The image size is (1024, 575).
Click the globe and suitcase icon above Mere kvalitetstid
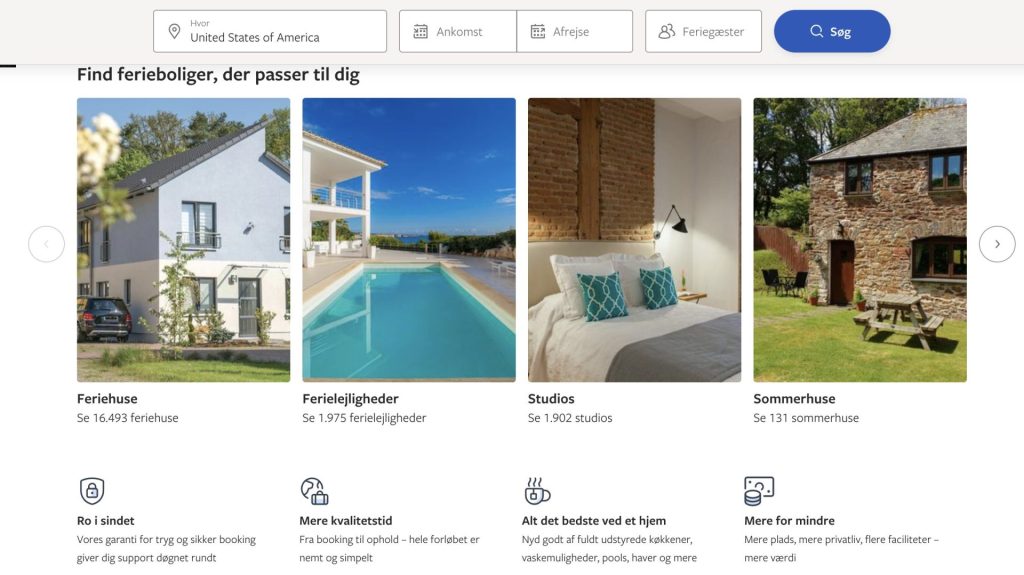[314, 491]
